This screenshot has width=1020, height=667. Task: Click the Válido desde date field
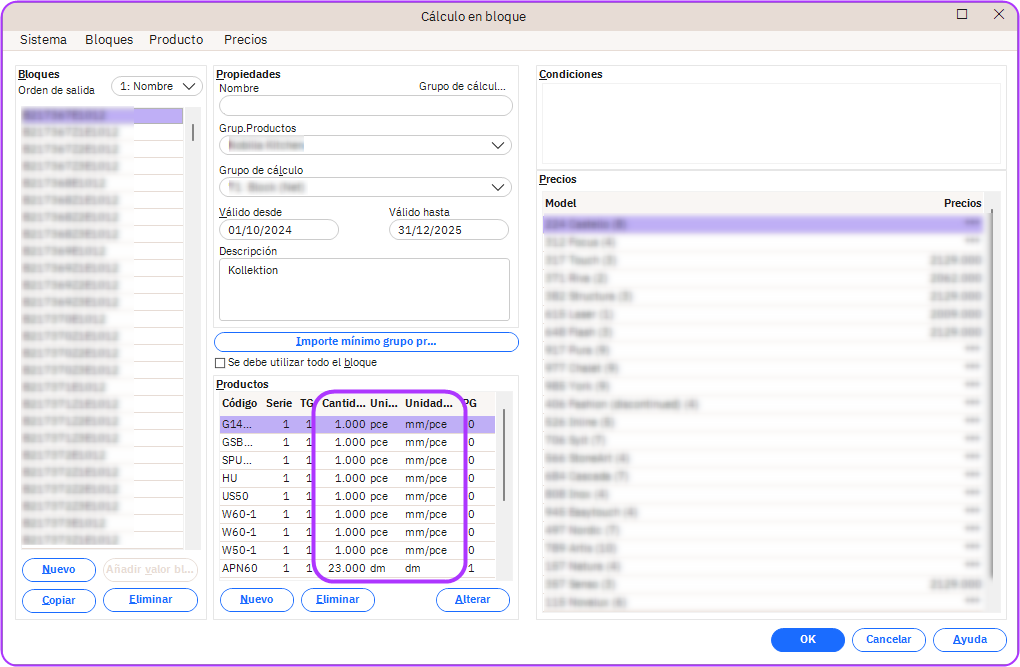278,230
